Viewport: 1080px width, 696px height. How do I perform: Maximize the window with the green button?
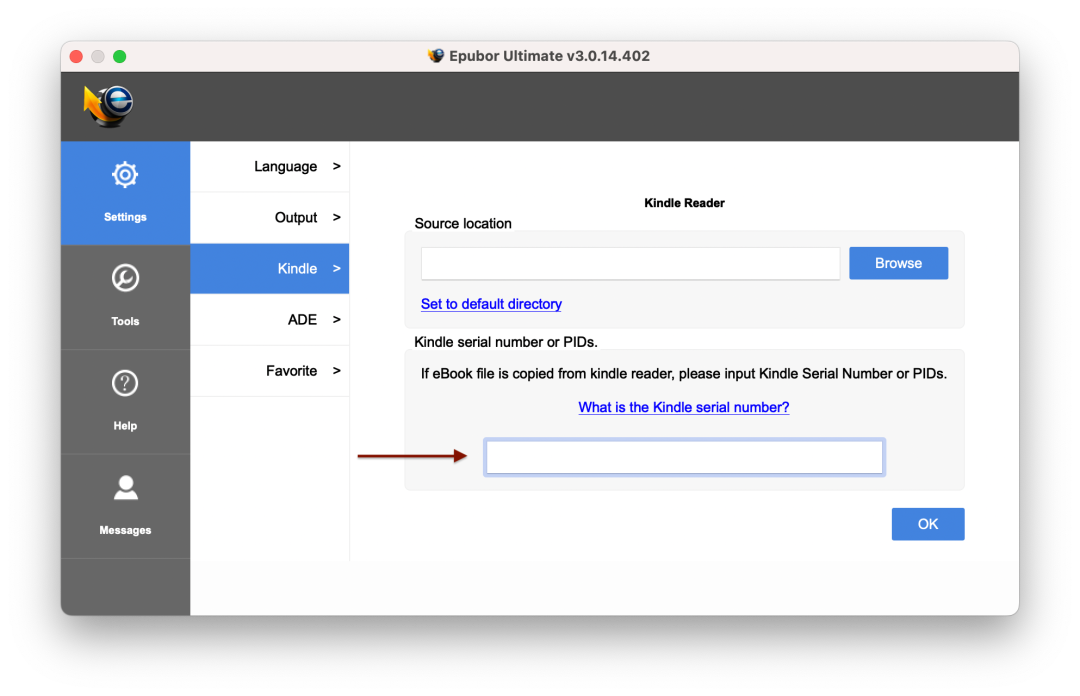tap(120, 57)
